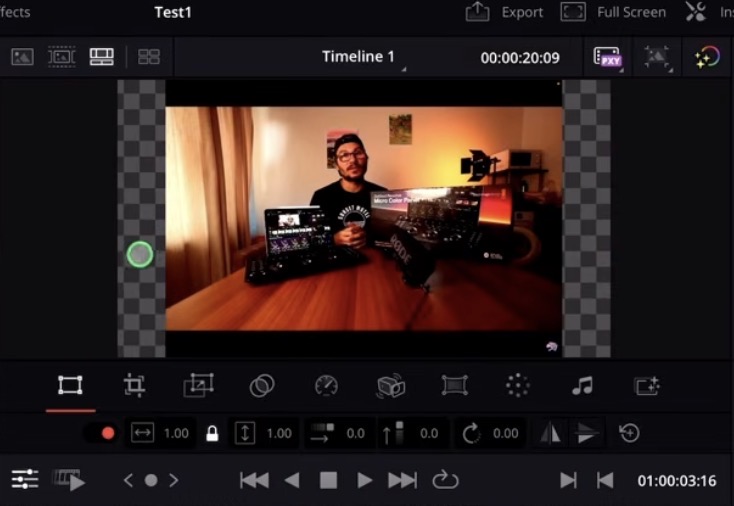Select the dotted circle Color tool

point(518,386)
